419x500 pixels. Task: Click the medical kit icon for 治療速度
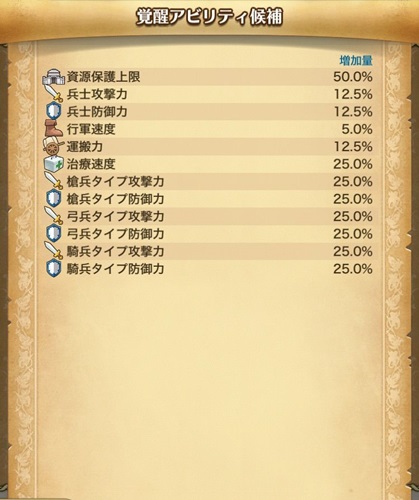tap(53, 164)
